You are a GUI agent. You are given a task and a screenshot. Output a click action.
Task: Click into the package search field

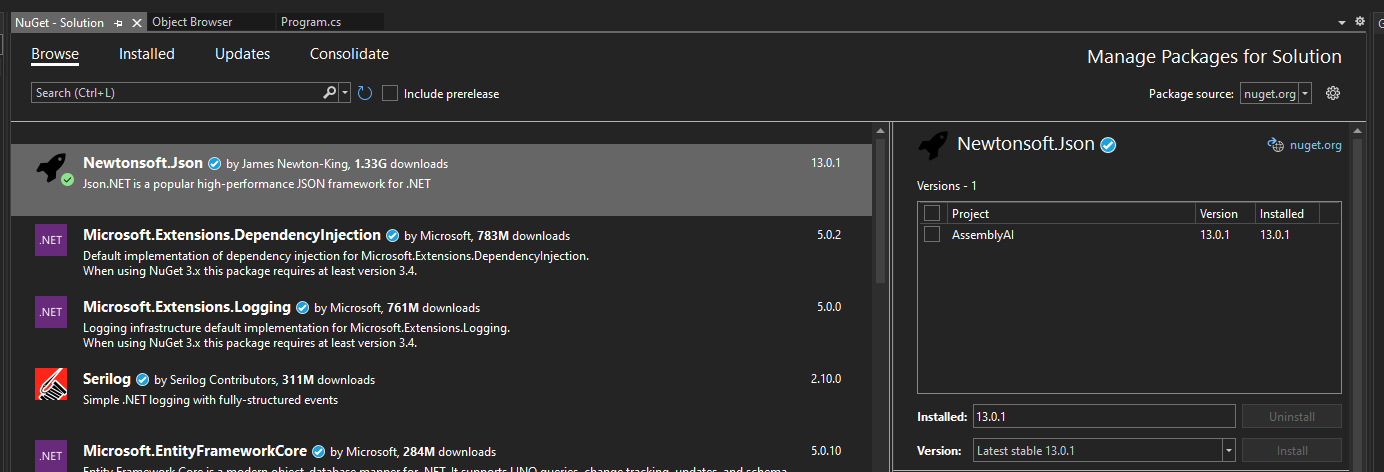tap(175, 93)
